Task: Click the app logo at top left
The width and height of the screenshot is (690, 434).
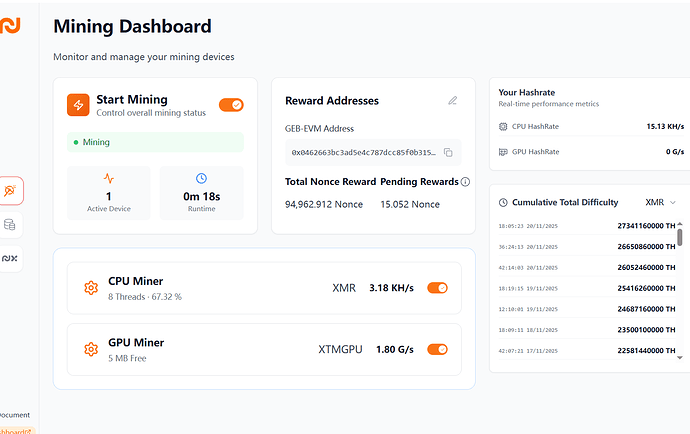Action: coord(9,25)
